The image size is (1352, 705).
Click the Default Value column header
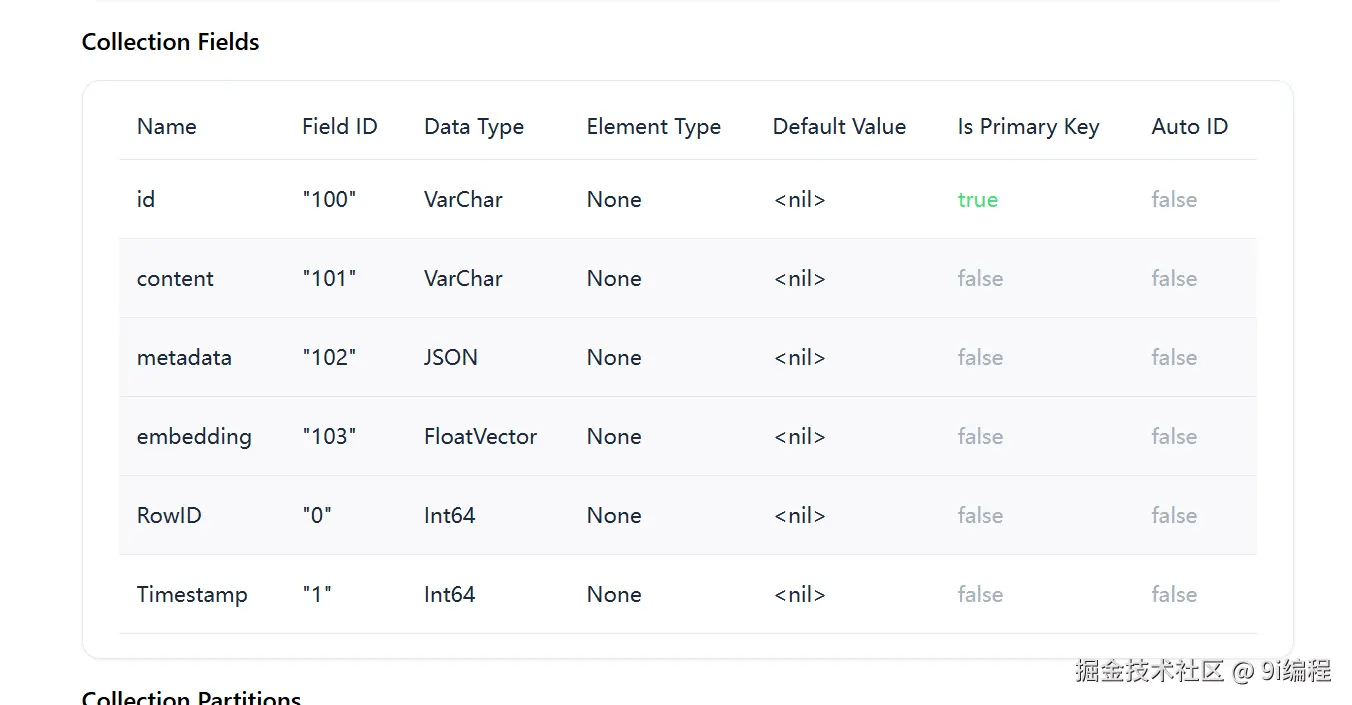point(839,127)
